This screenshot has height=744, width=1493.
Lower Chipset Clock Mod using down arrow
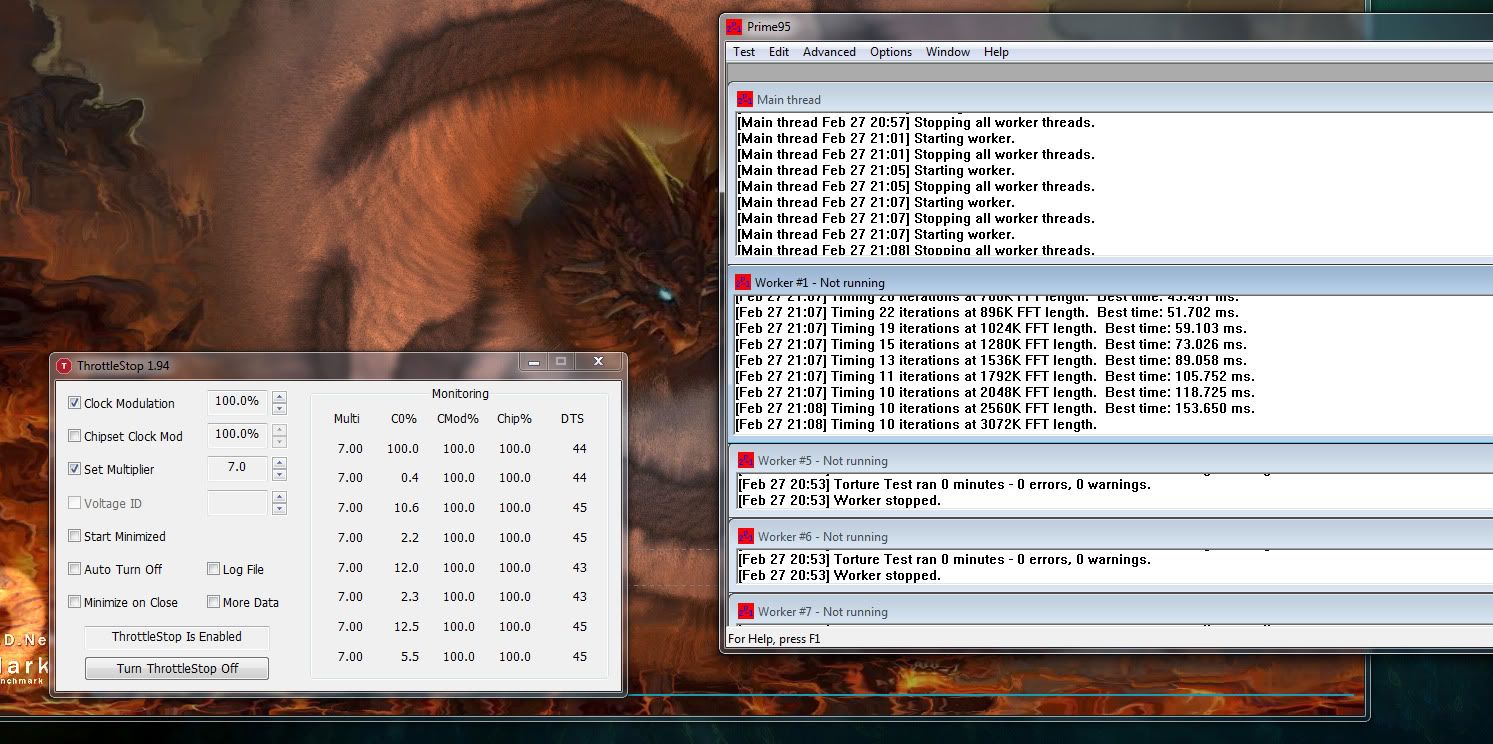279,442
